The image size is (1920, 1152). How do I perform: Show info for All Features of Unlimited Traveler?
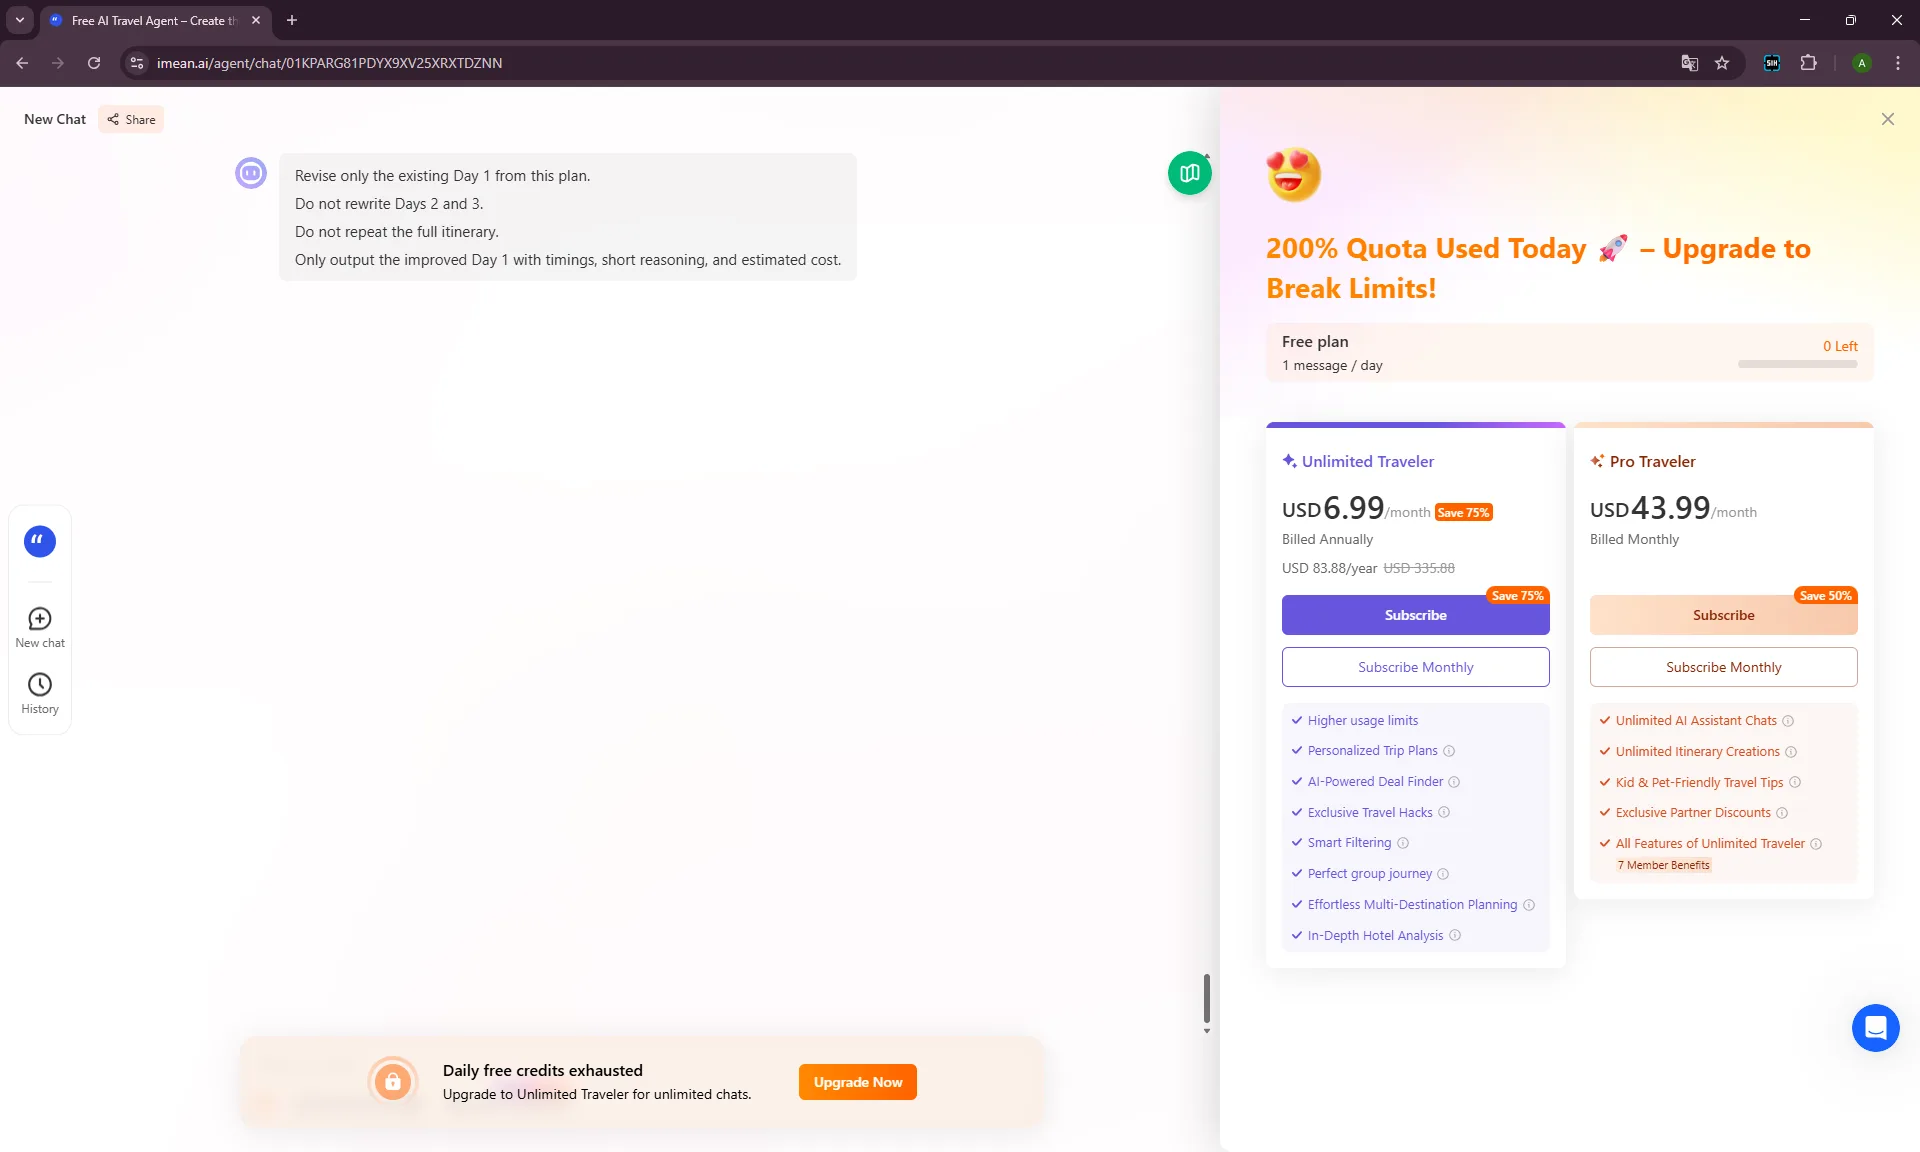click(1816, 844)
